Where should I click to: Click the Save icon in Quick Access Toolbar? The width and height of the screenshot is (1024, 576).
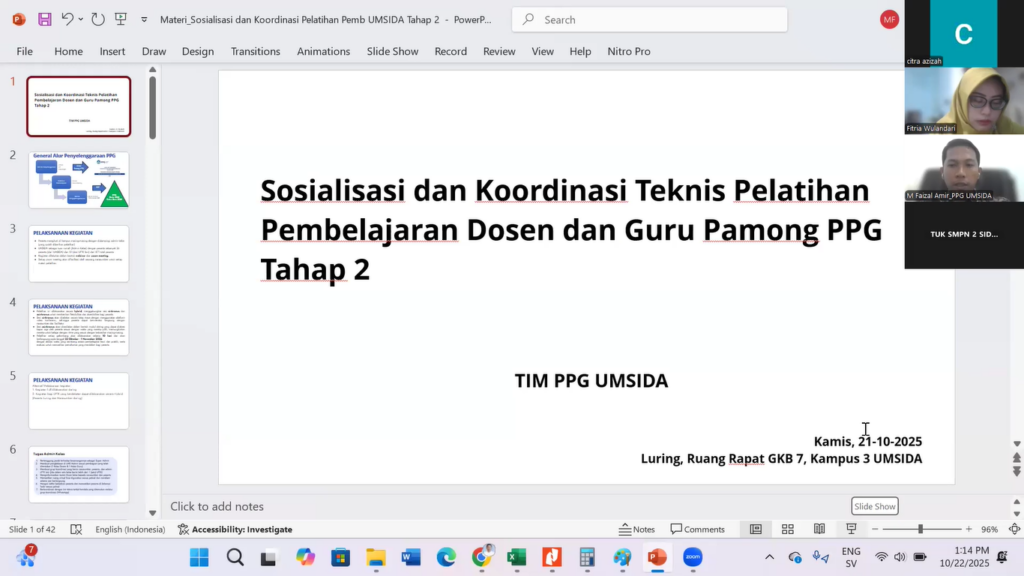pyautogui.click(x=44, y=19)
